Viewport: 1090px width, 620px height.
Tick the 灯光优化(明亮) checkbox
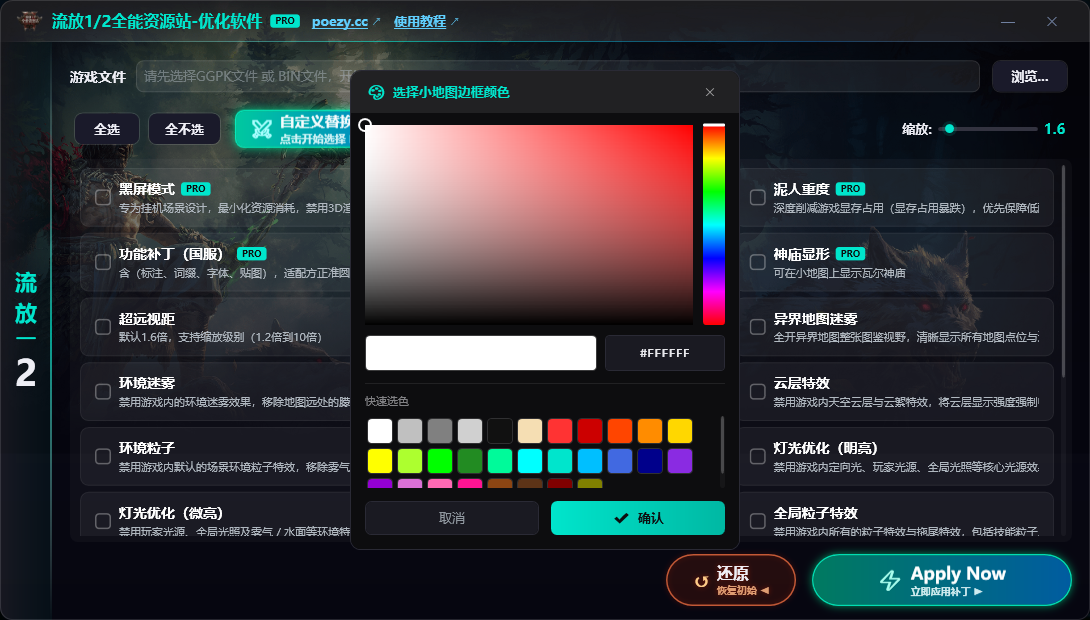click(x=758, y=456)
